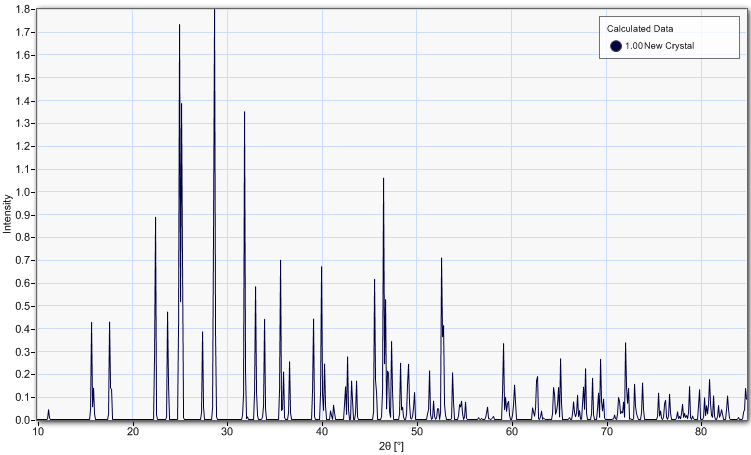Click the "80" x-axis tick label
Screen dimensions: 751x455
[701, 432]
